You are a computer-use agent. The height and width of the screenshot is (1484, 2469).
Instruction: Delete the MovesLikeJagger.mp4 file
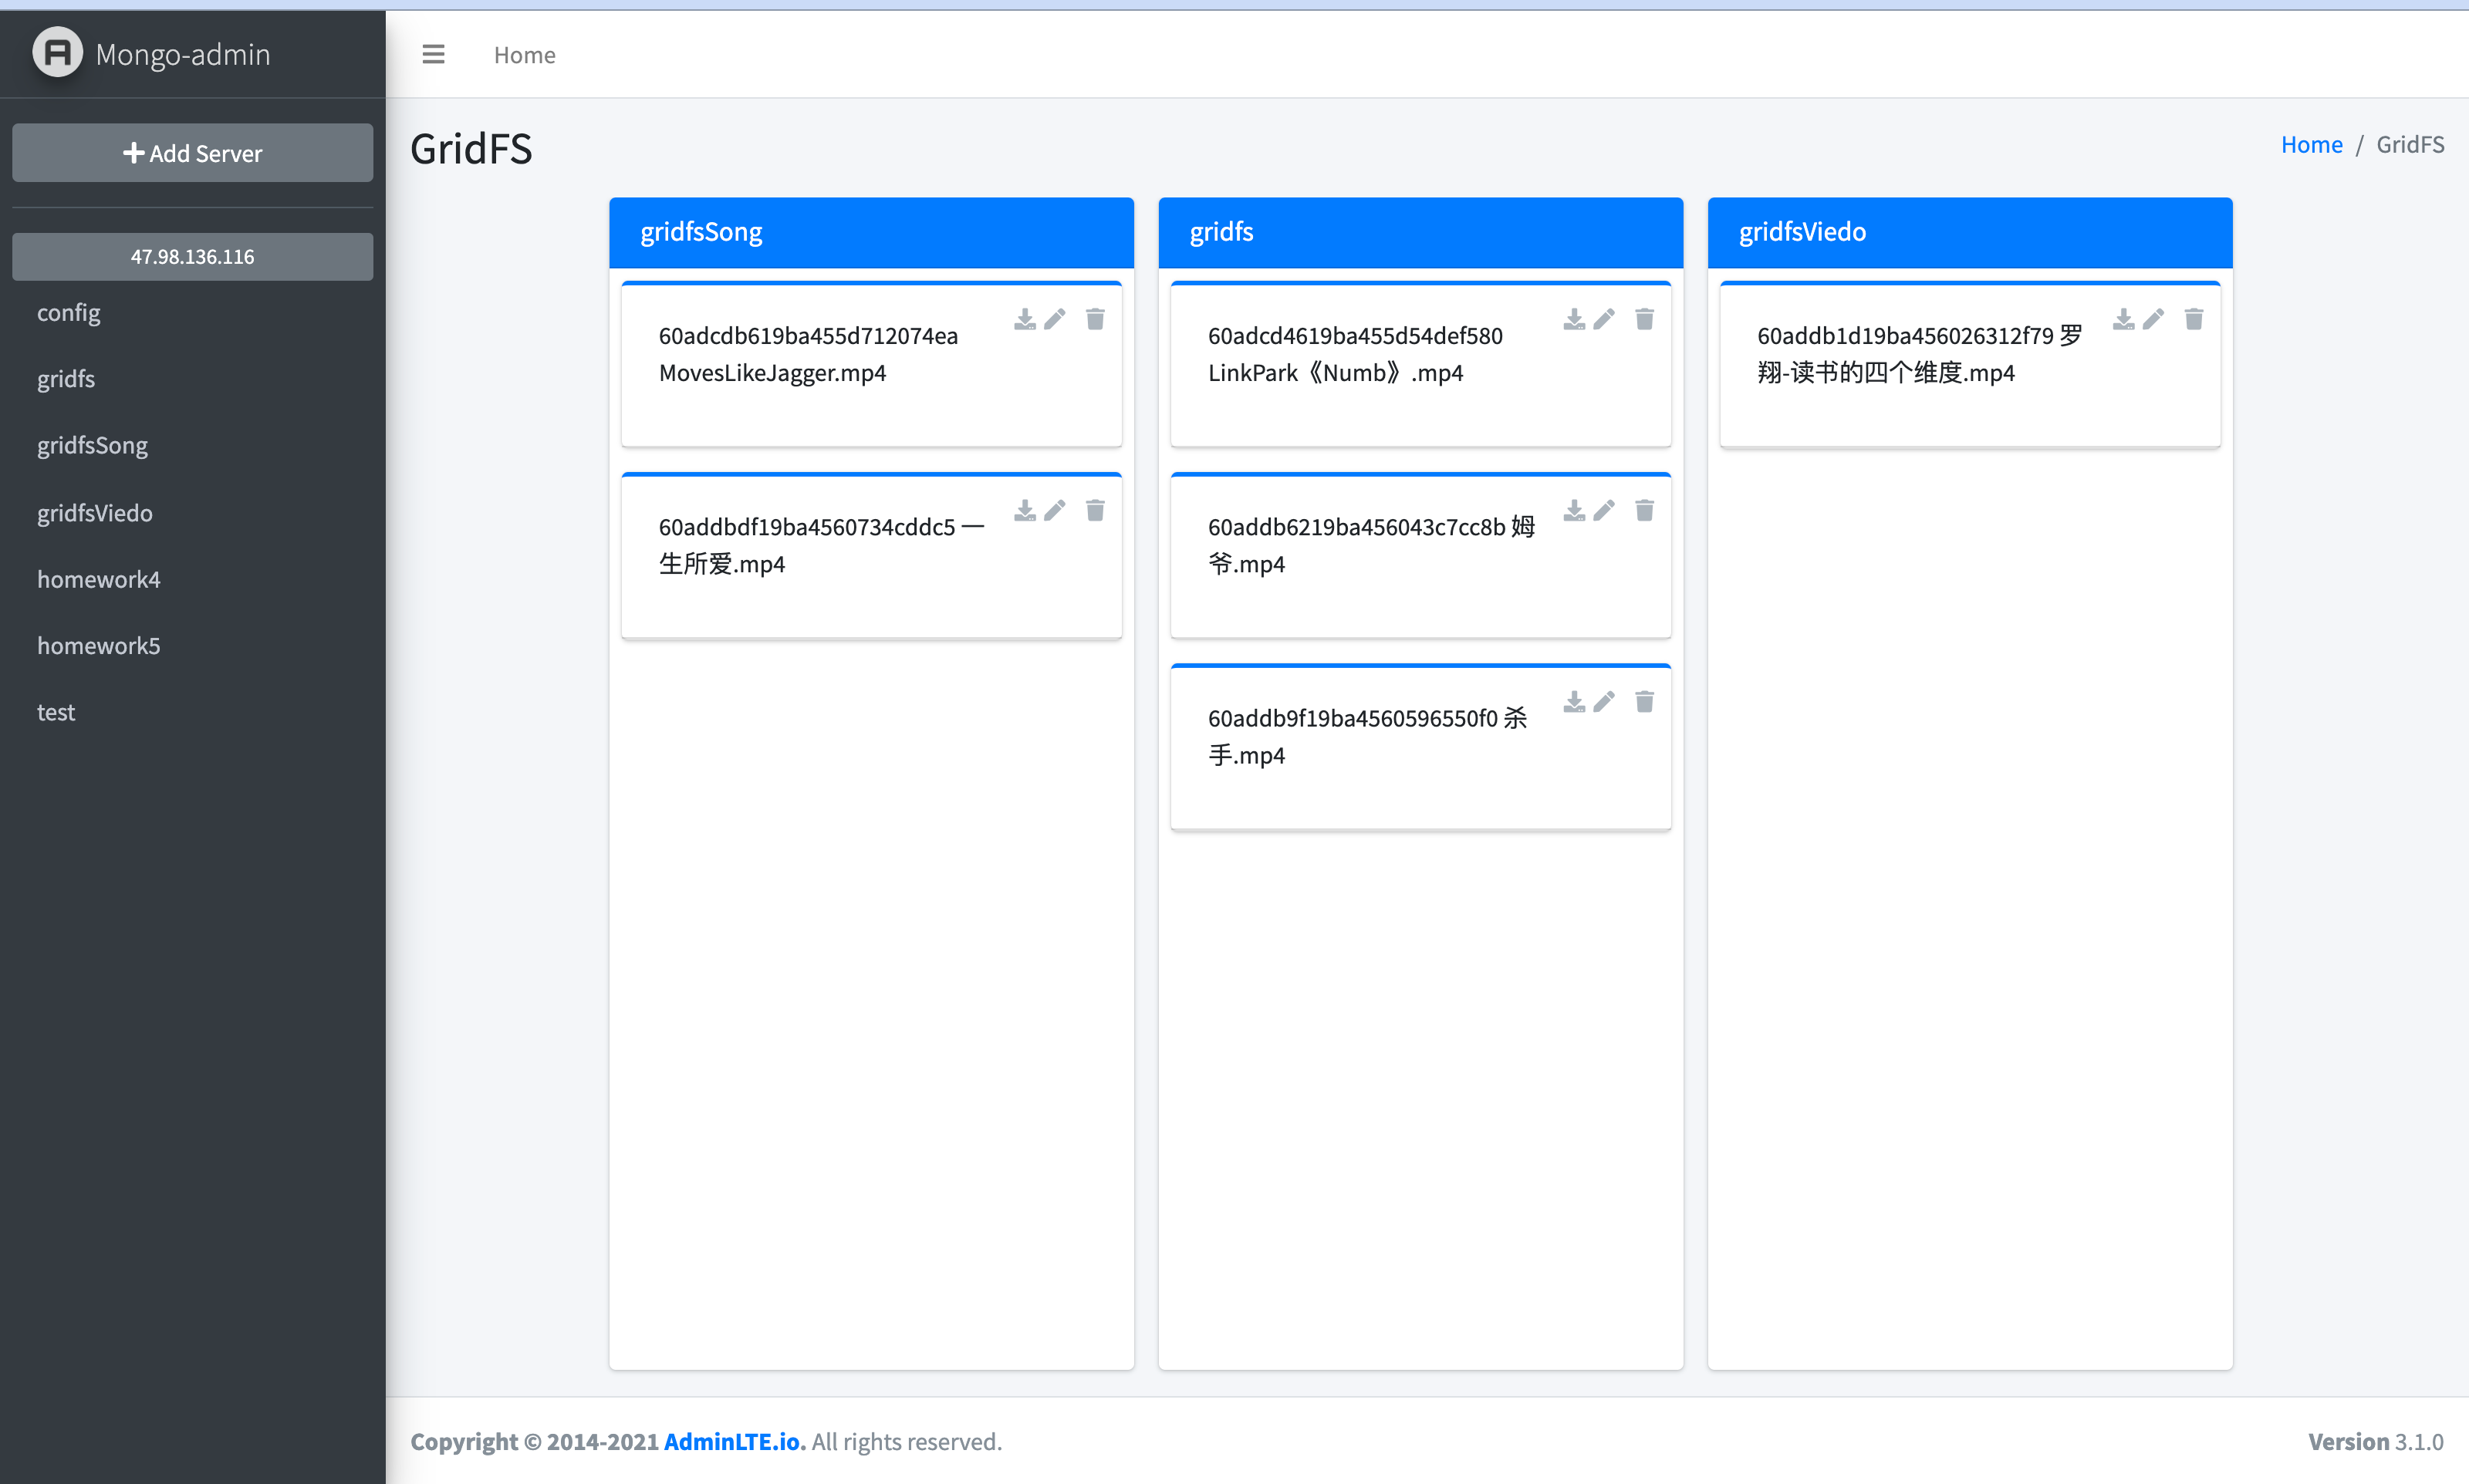1095,319
